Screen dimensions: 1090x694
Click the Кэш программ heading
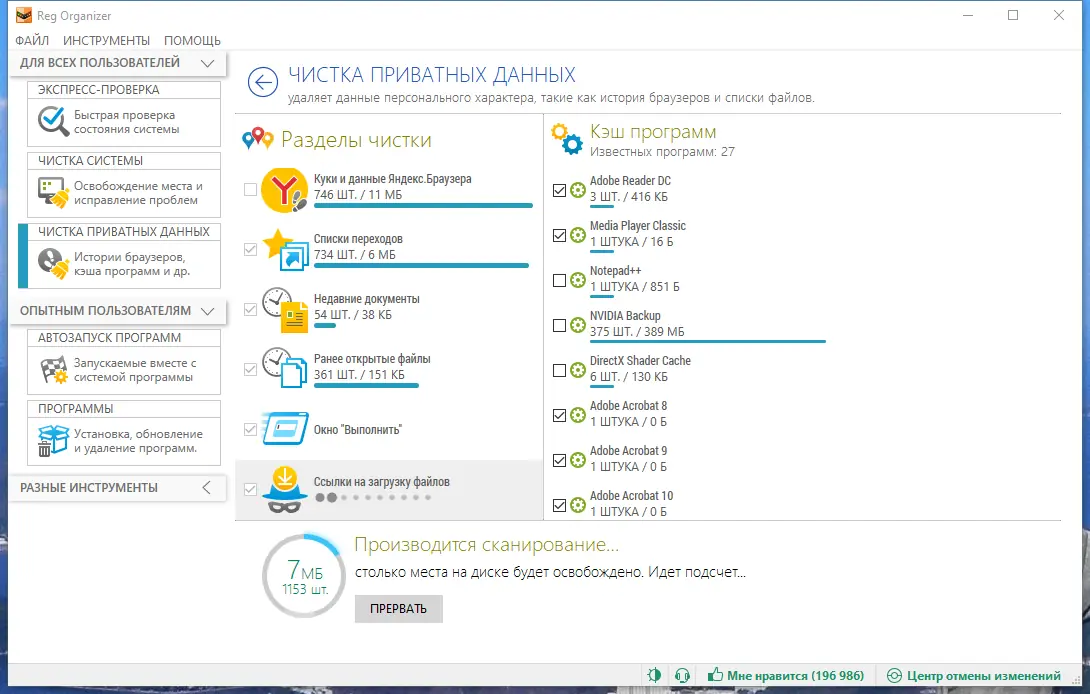(x=653, y=131)
